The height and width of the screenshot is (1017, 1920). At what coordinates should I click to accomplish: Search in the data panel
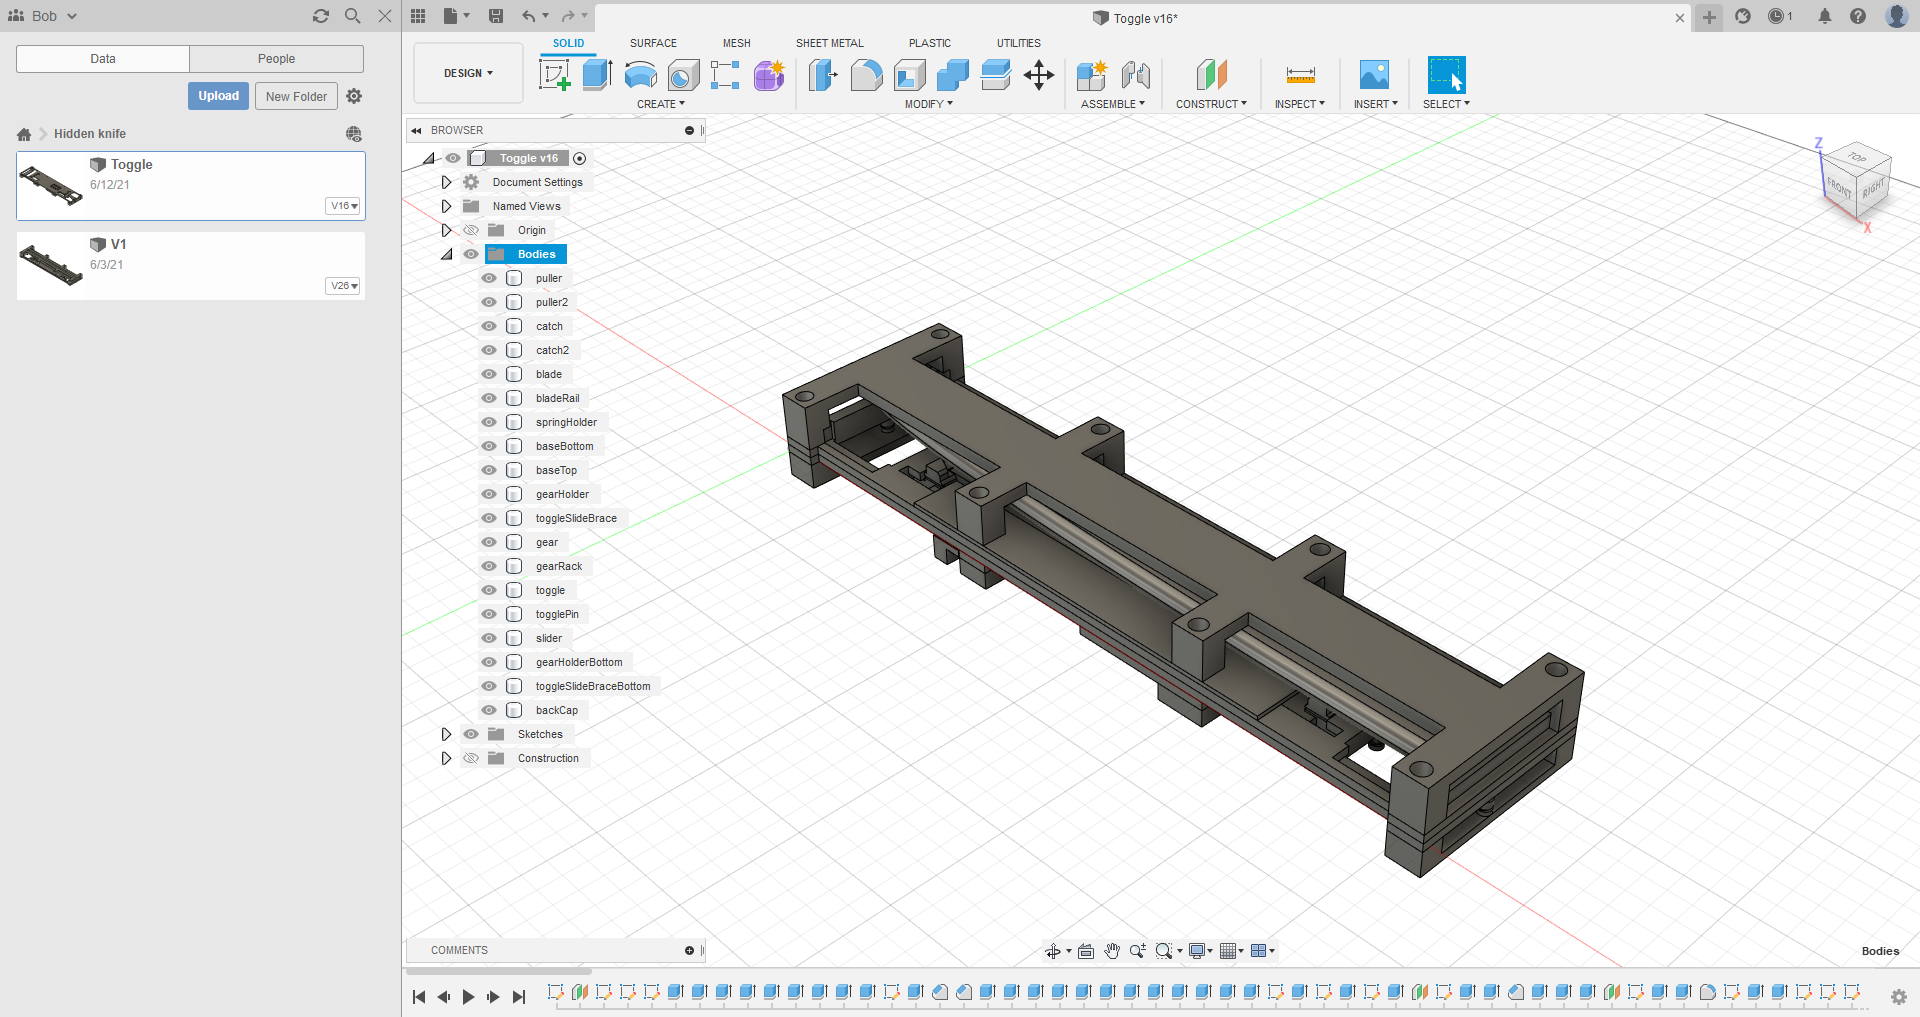353,16
